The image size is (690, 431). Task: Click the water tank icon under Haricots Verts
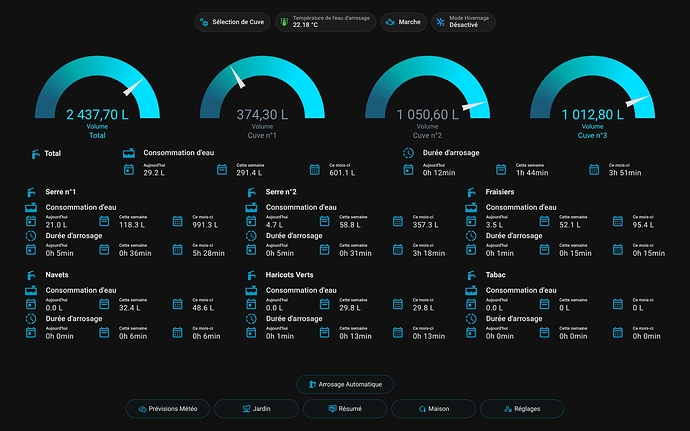tap(251, 291)
